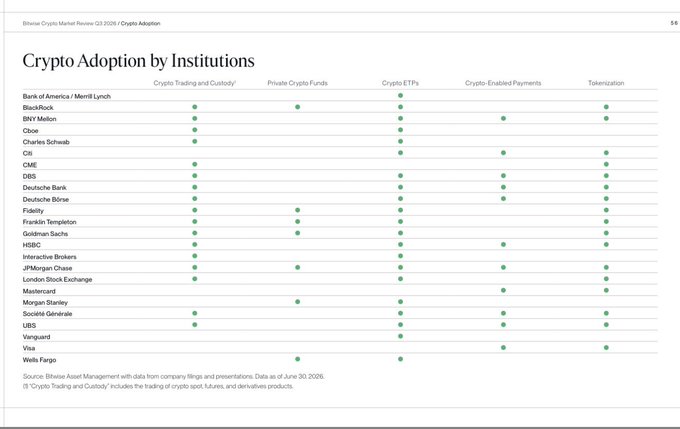Select the 'Wells Fargo' row label
The image size is (680, 429).
[39, 360]
